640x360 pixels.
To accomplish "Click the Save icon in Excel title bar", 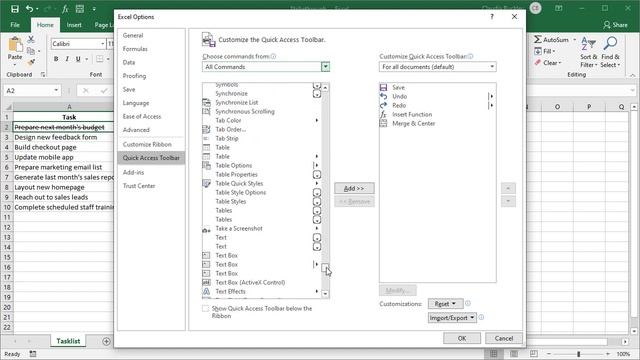I will [15, 9].
